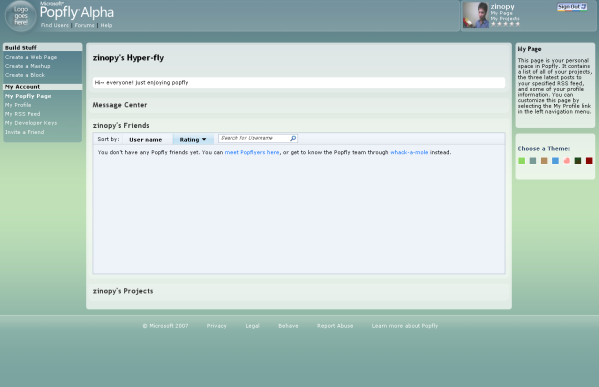The image size is (599, 387).
Task: Click the Sign Out button
Action: (x=571, y=7)
